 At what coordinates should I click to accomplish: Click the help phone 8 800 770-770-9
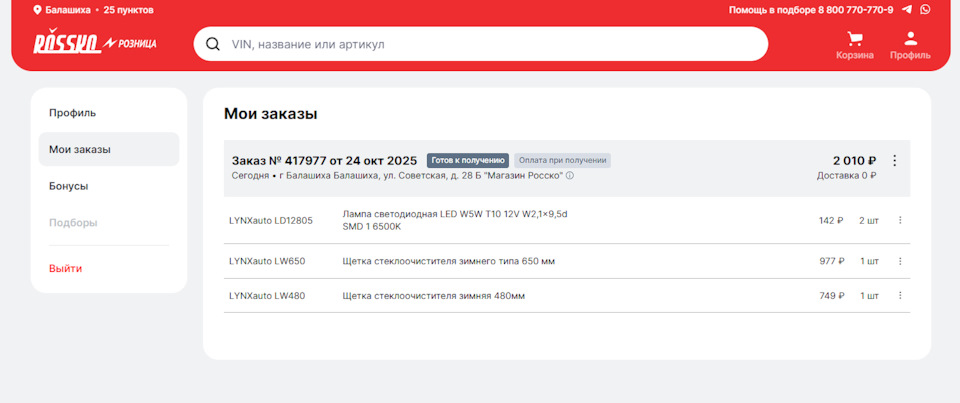(855, 10)
